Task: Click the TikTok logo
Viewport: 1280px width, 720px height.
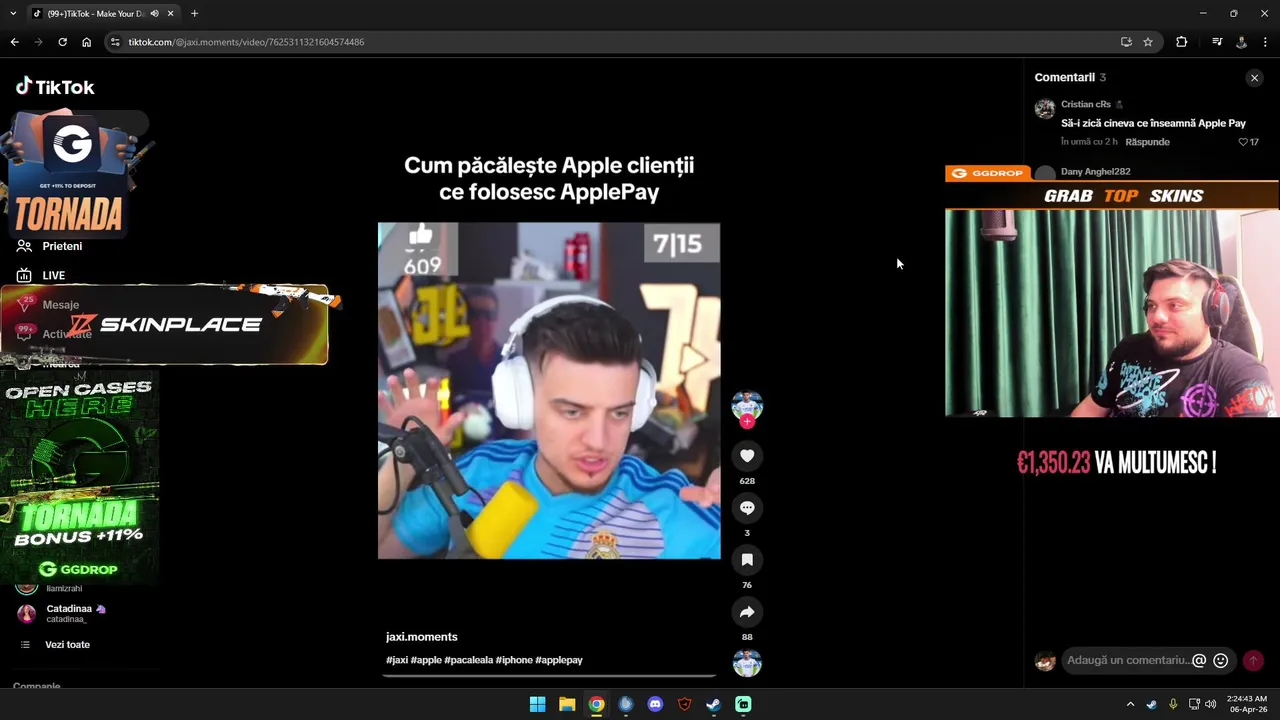Action: click(55, 87)
